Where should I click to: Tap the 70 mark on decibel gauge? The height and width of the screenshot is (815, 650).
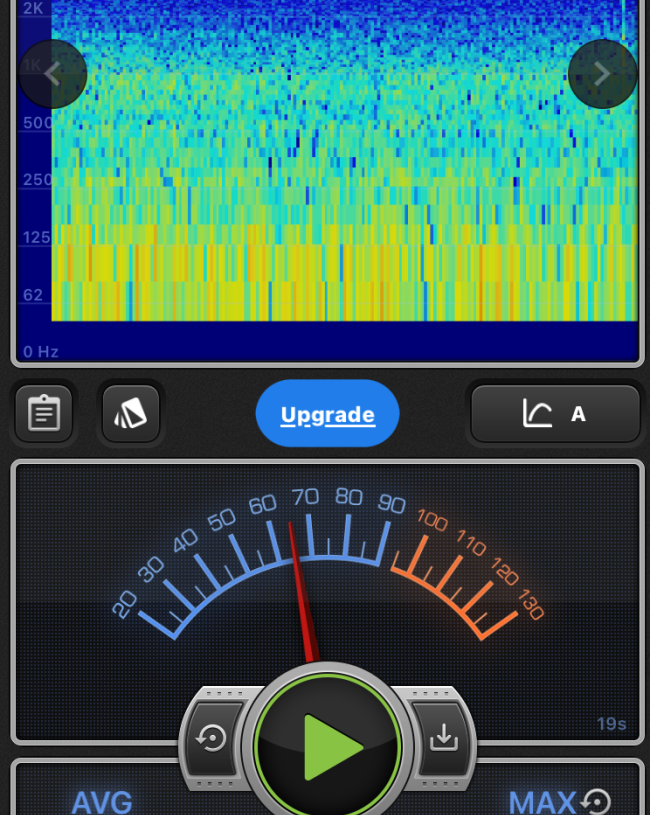(x=305, y=497)
